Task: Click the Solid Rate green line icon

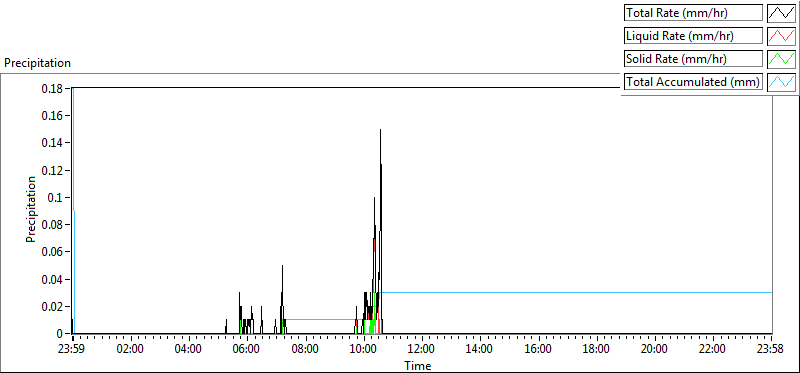Action: tap(781, 59)
